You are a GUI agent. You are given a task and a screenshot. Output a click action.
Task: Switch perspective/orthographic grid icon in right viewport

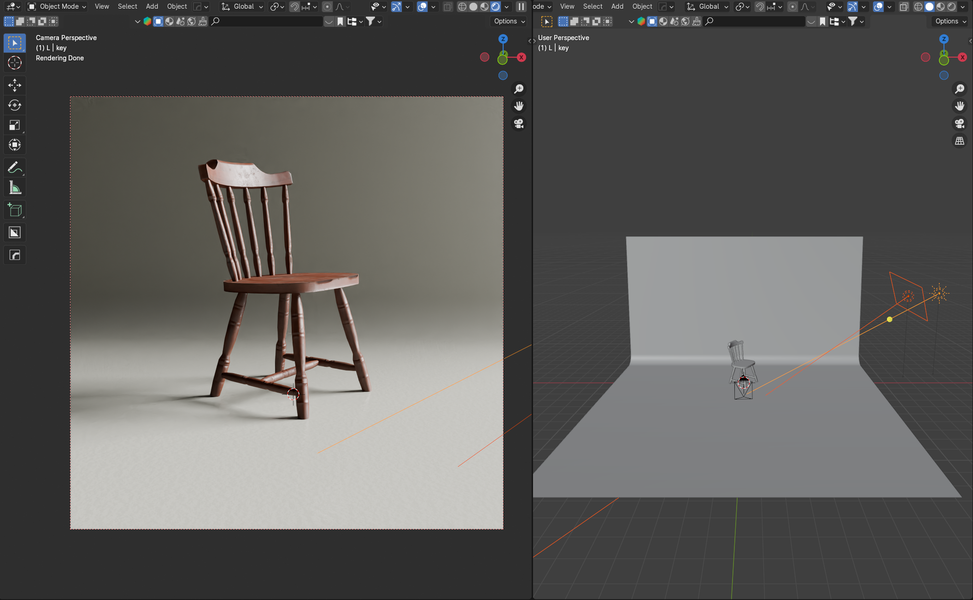coord(959,141)
